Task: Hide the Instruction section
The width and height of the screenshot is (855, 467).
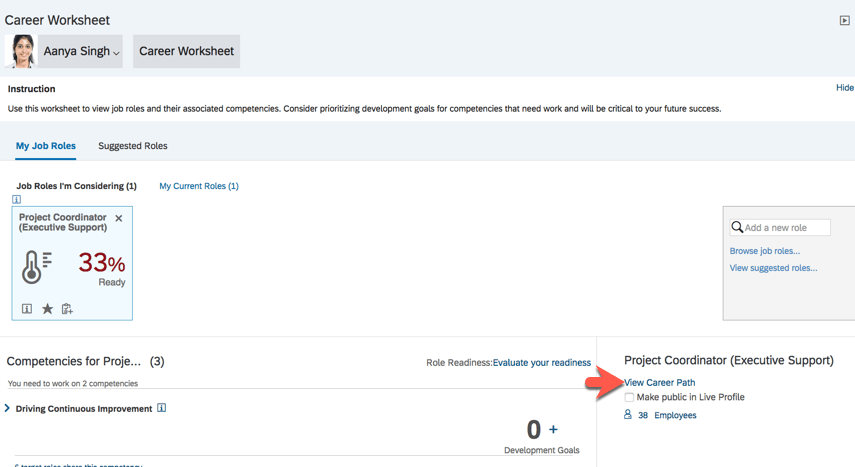Action: tap(844, 88)
